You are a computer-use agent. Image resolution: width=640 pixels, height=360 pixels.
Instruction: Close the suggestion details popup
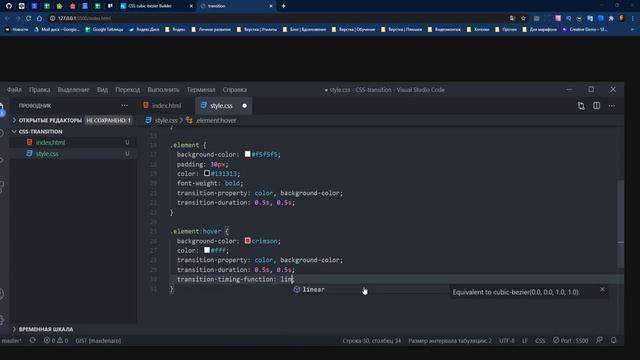[602, 289]
